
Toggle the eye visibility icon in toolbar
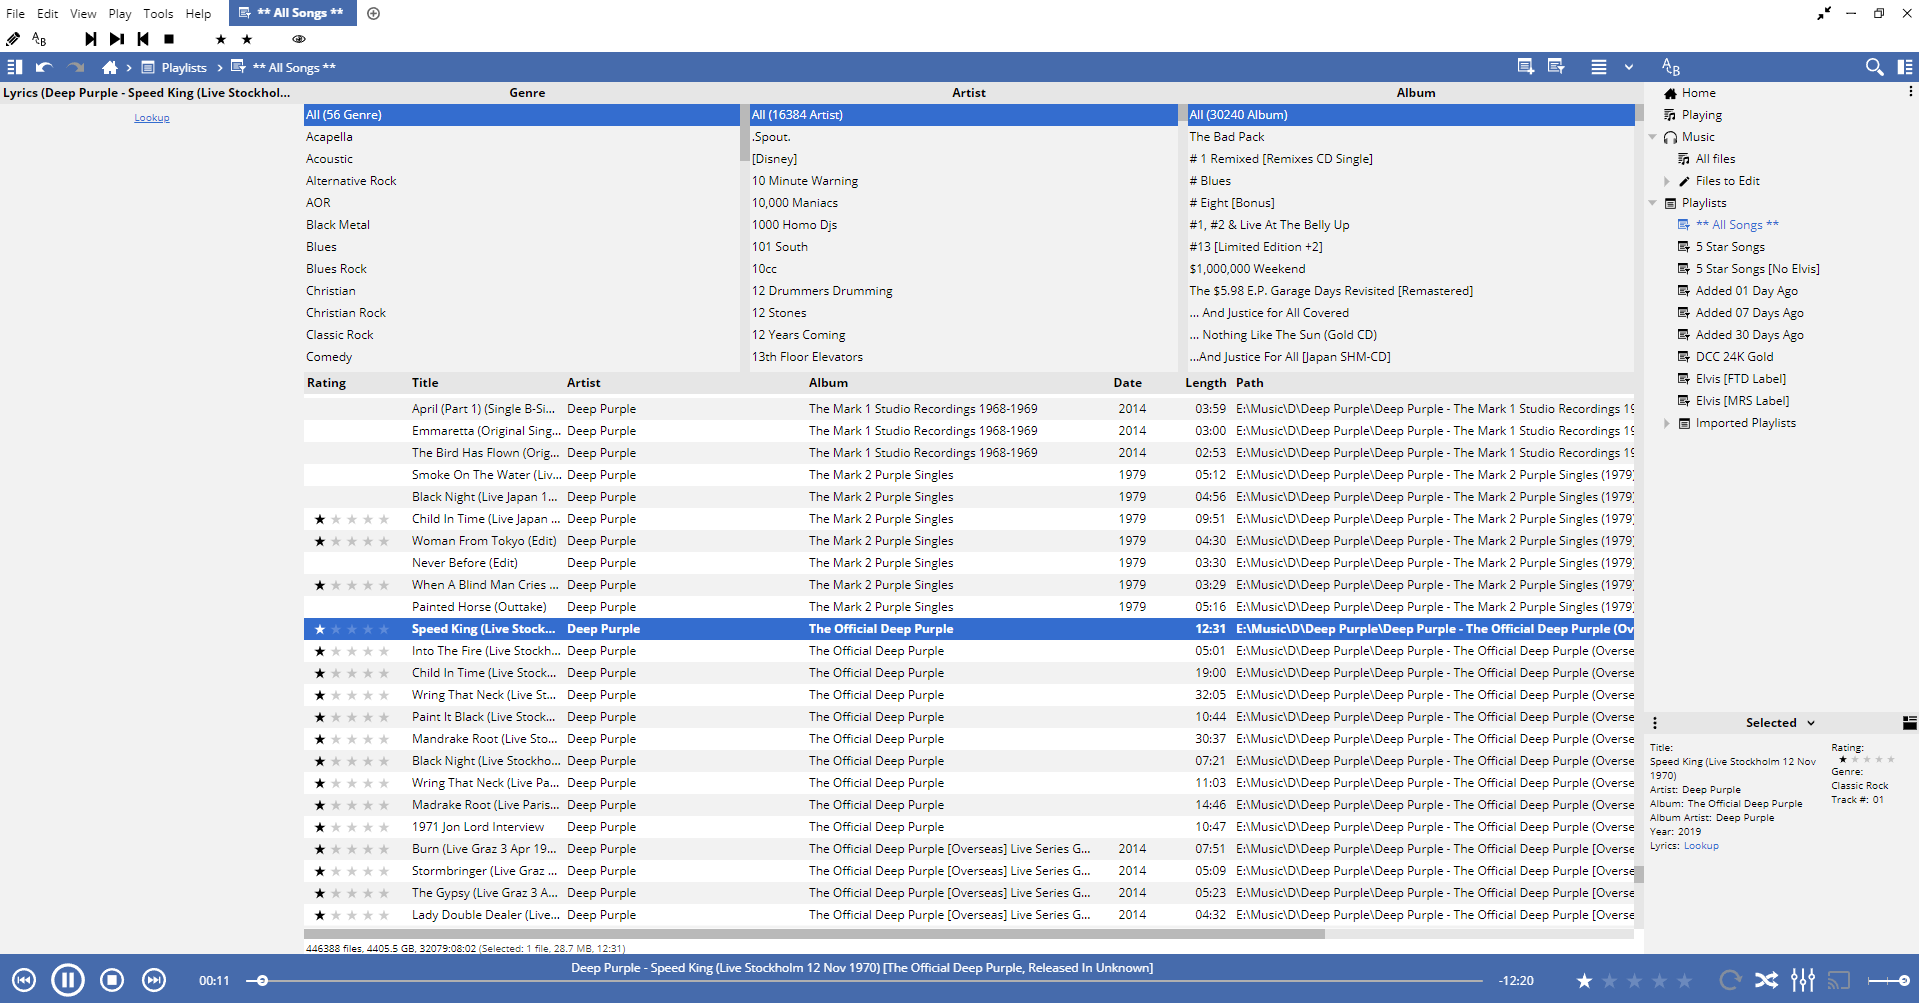tap(298, 39)
